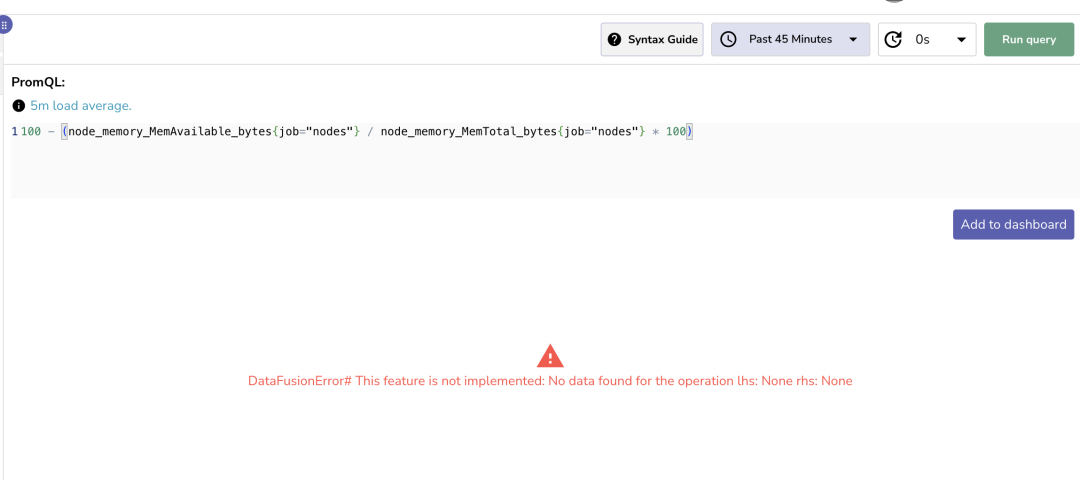Click the question mark help icon
Image resolution: width=1080 pixels, height=480 pixels.
click(614, 39)
